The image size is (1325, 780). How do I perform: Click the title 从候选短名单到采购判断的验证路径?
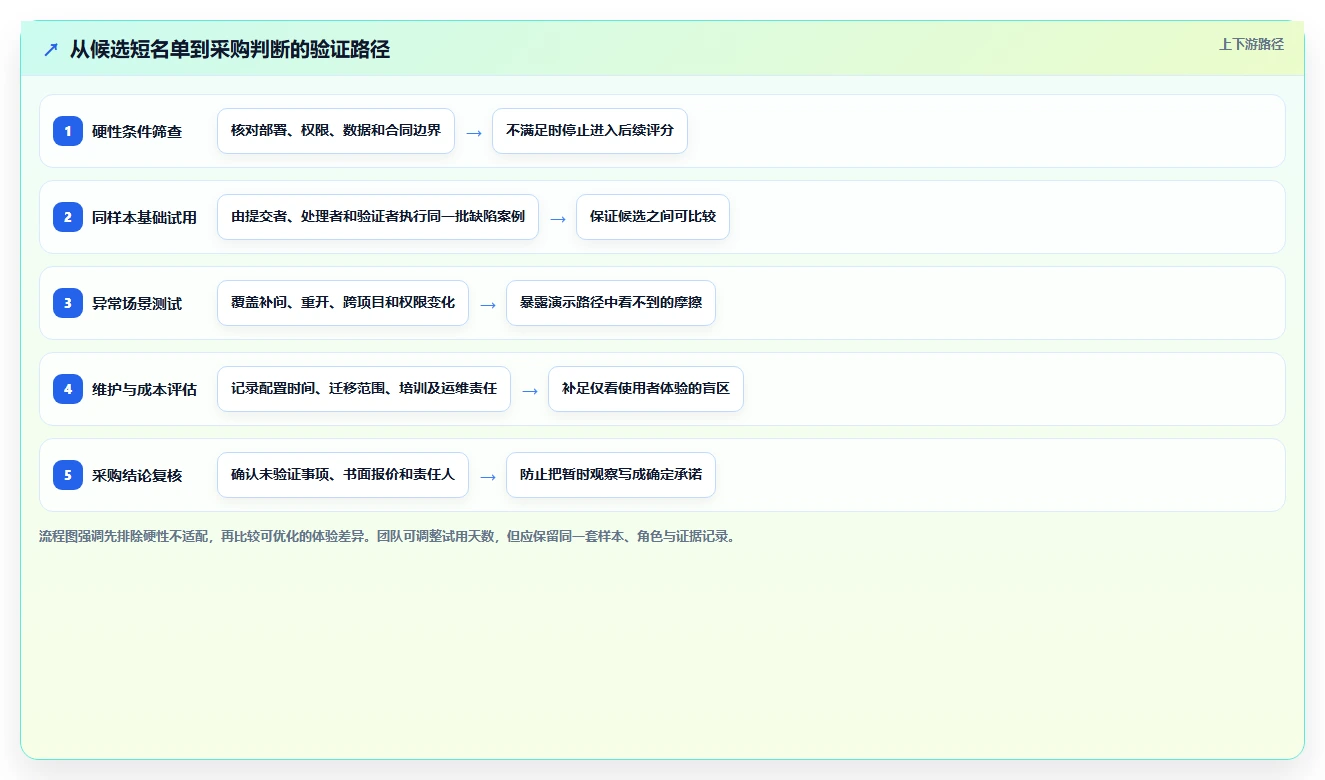point(230,49)
